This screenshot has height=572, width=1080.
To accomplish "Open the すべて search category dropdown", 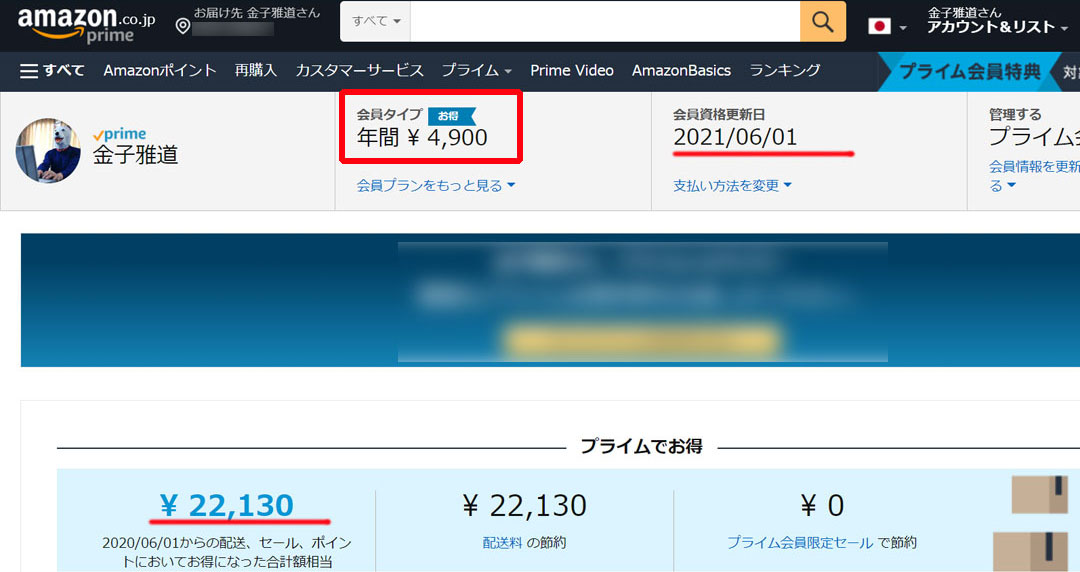I will 375,21.
